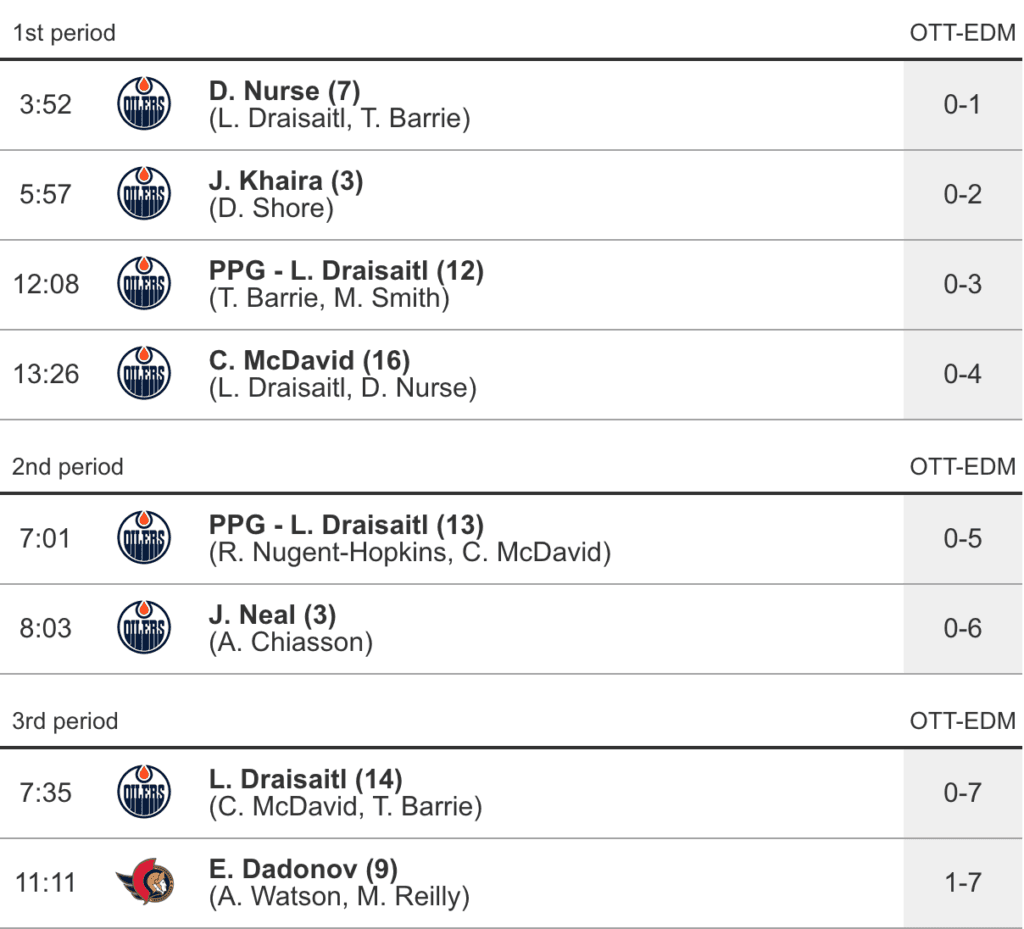This screenshot has height=929, width=1024.
Task: Open the Oilers logo in the 7:01 row
Action: [x=144, y=538]
